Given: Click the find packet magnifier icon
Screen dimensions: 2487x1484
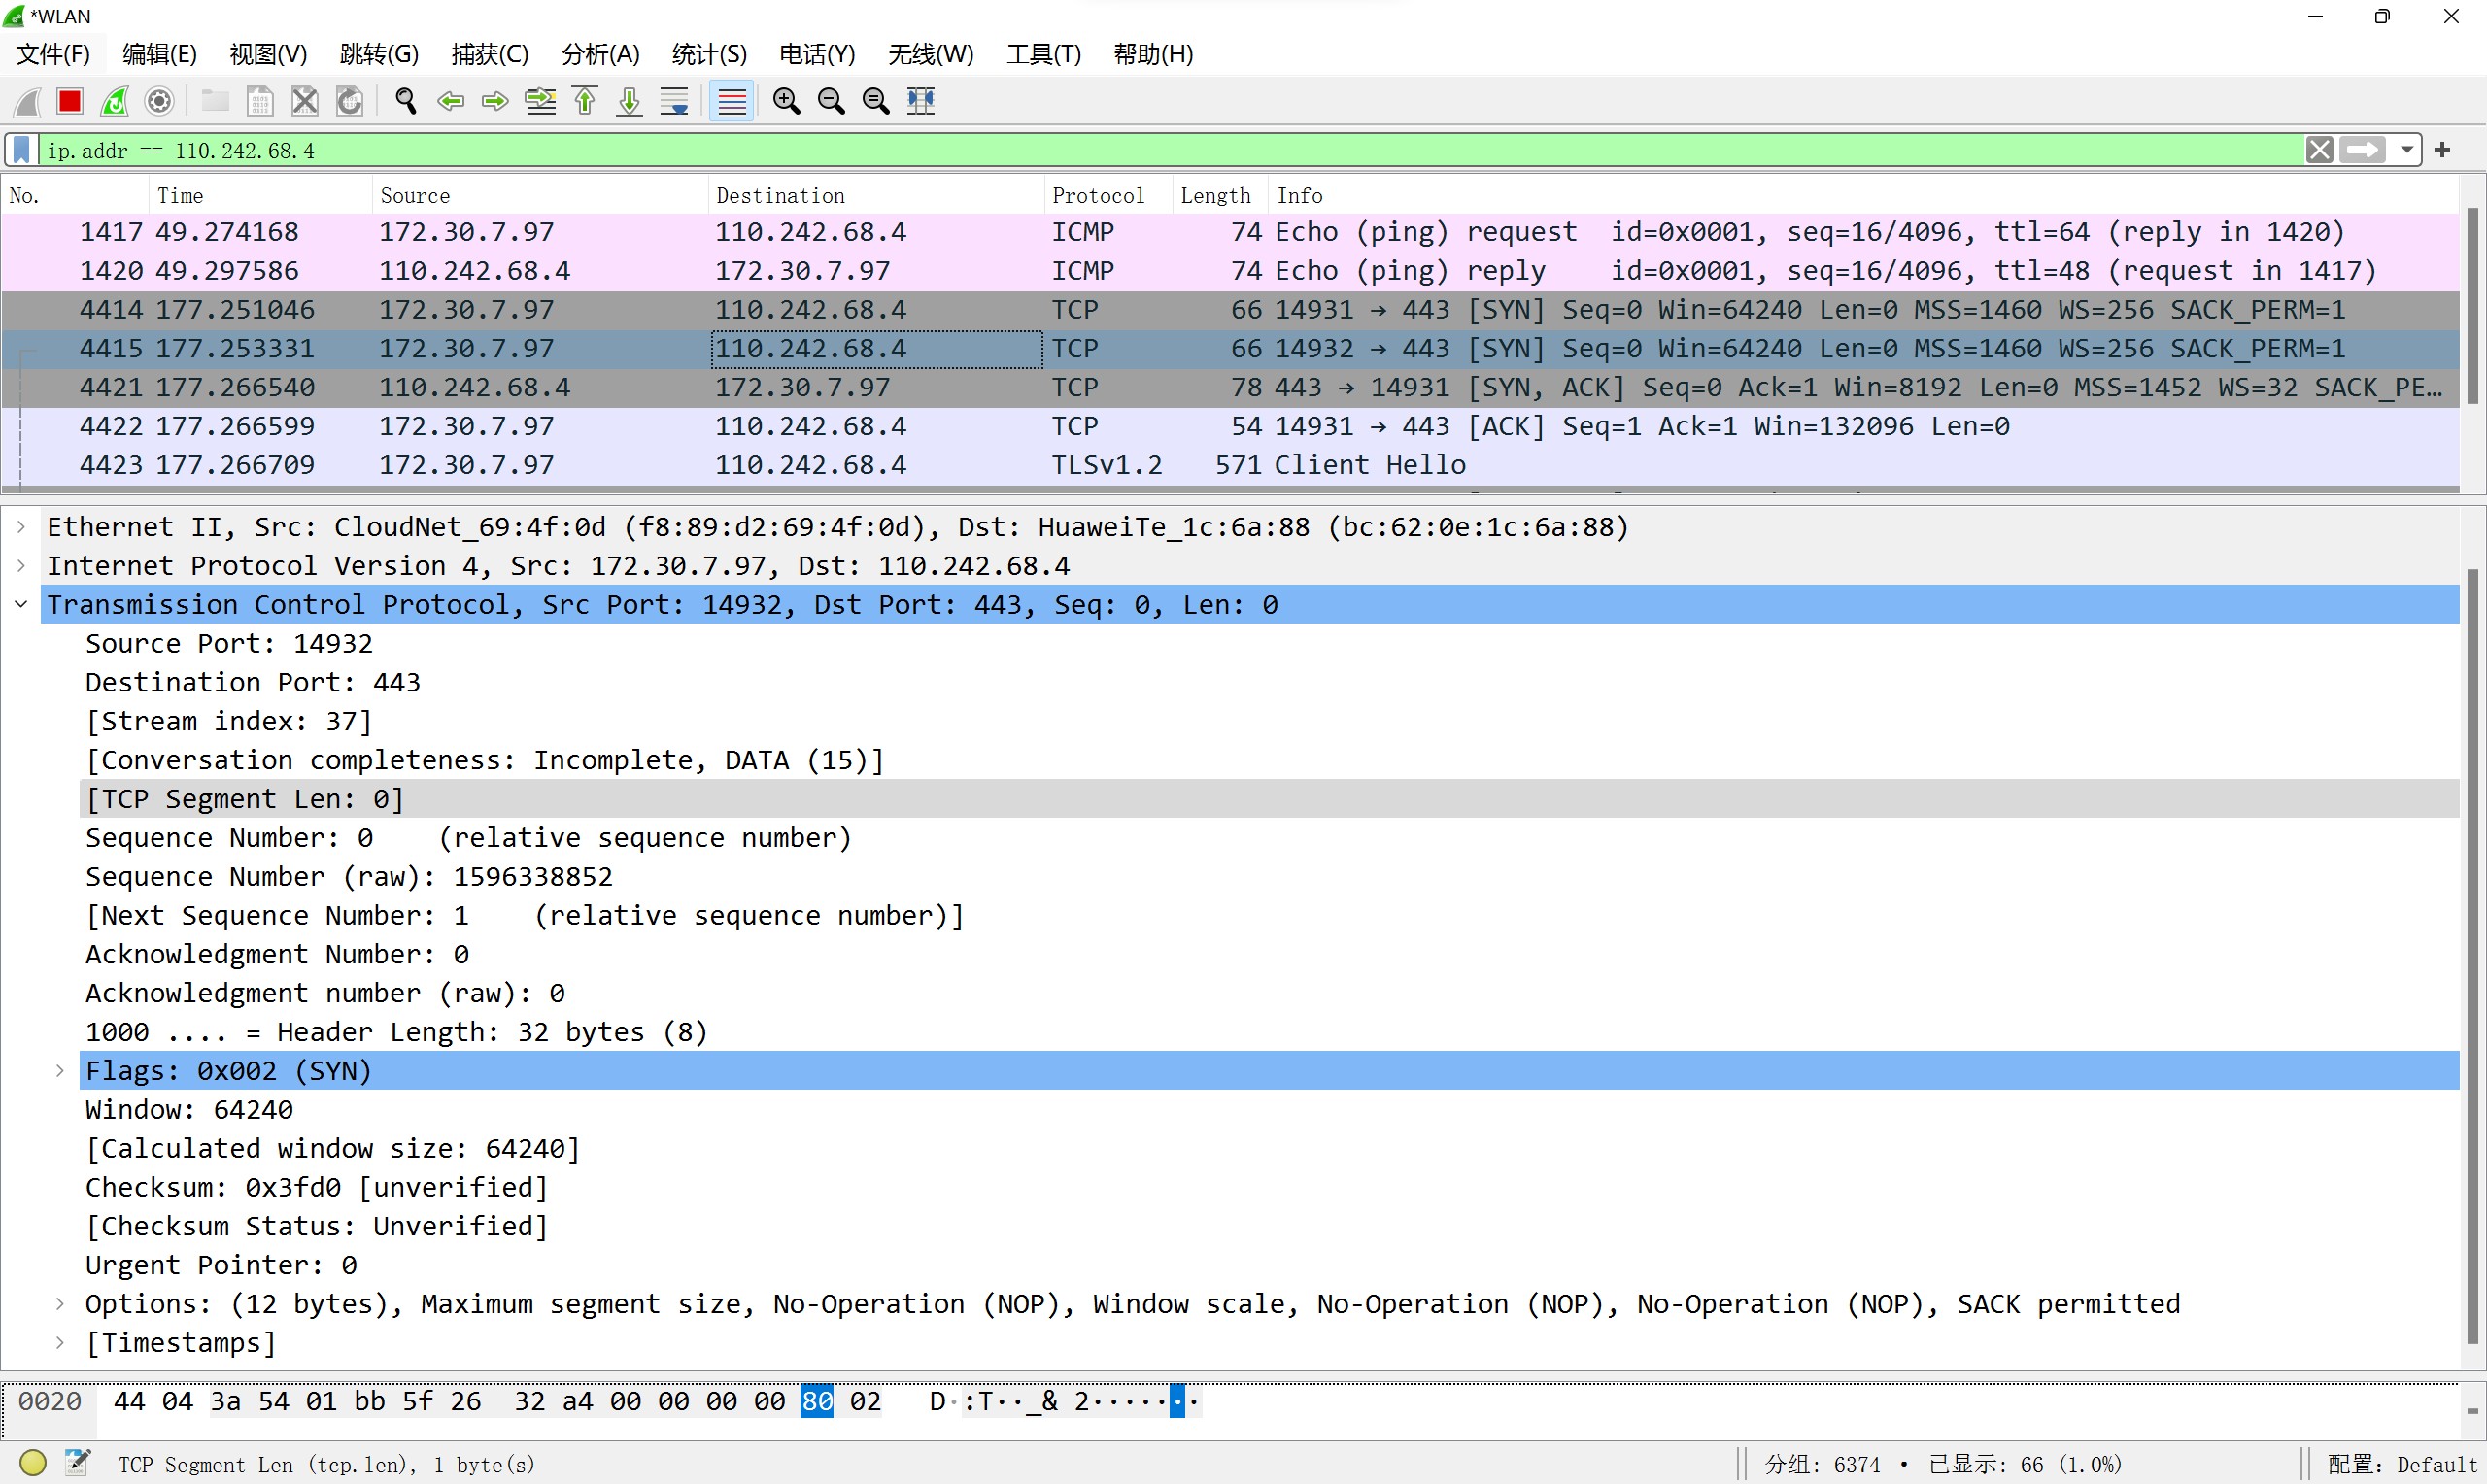Looking at the screenshot, I should (x=405, y=101).
